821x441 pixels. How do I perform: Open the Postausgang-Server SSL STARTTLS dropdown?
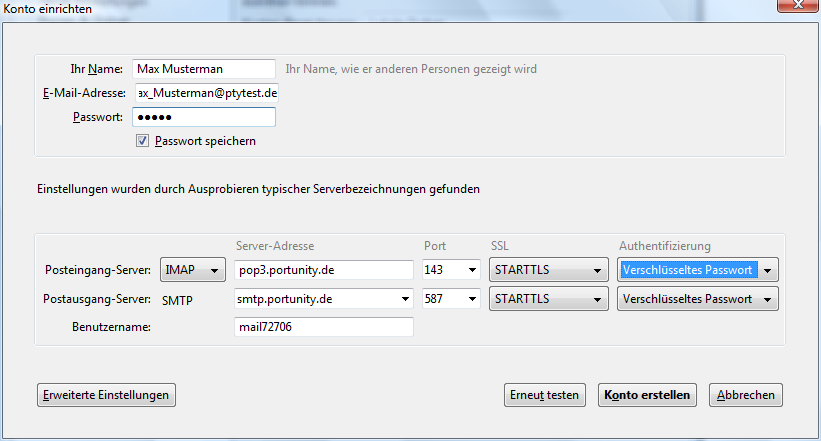(548, 299)
